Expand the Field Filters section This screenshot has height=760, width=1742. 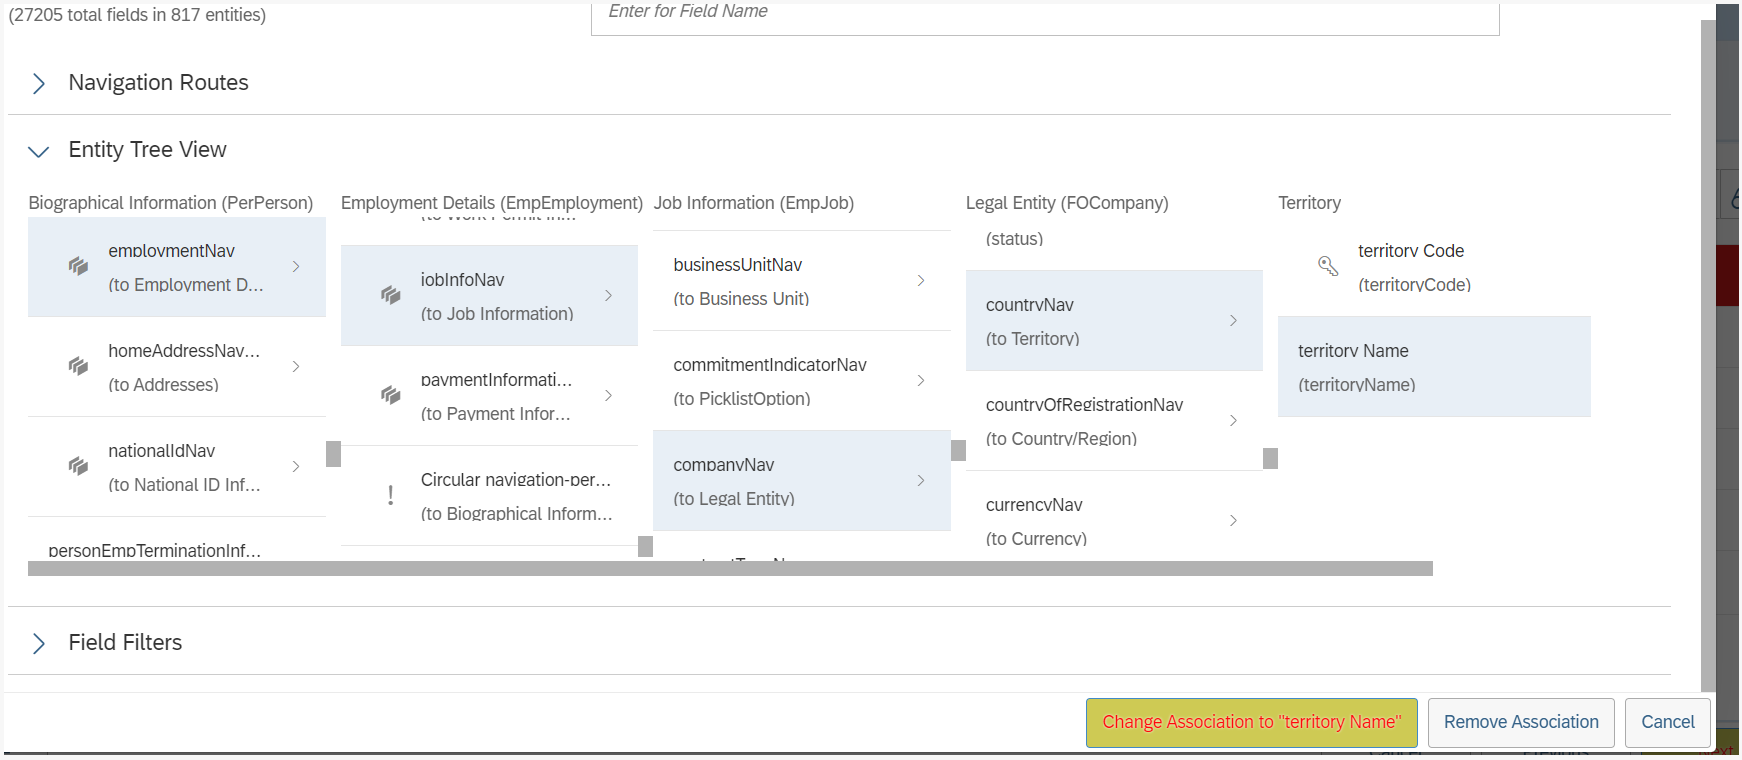[x=39, y=643]
